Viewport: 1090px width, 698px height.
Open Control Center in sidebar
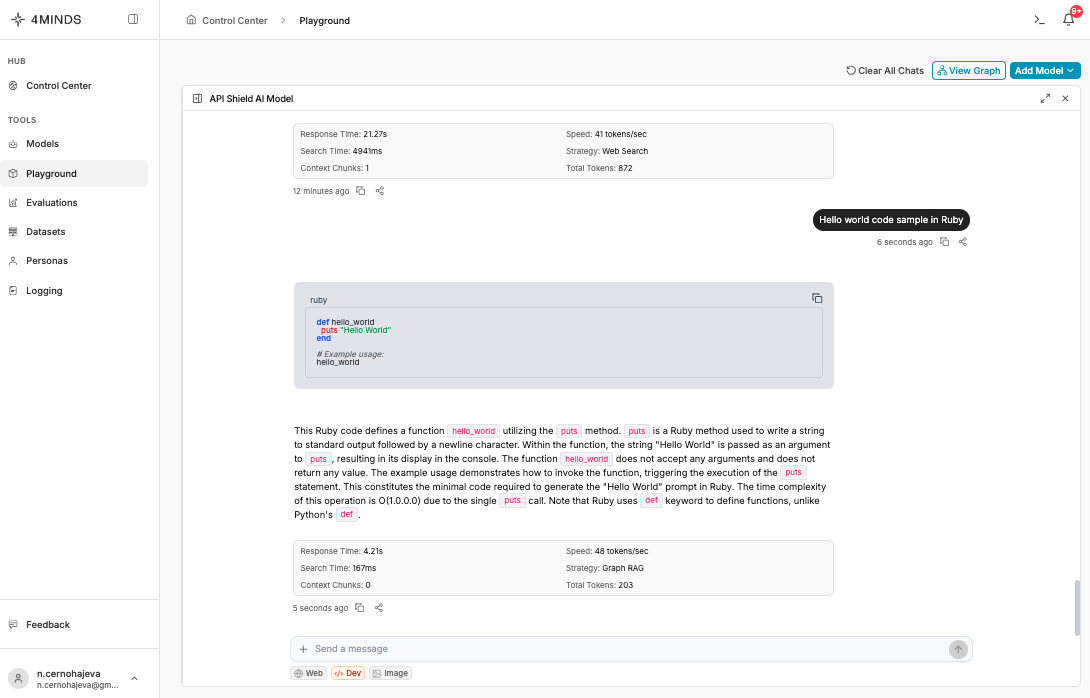[x=74, y=86]
